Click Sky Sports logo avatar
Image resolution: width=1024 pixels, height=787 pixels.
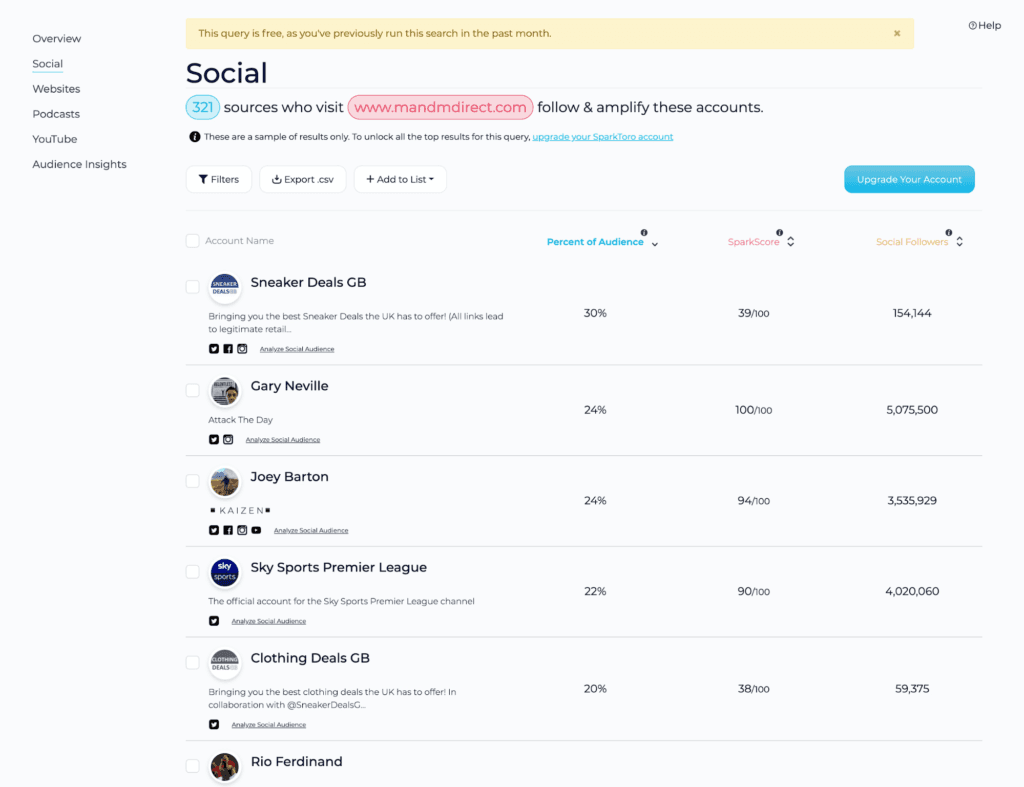click(x=225, y=573)
